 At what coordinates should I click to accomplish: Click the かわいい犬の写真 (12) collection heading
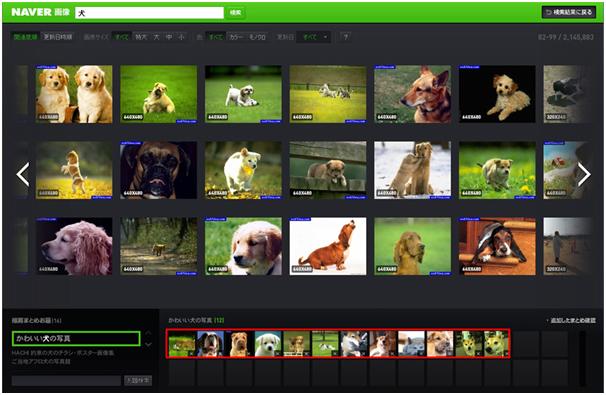(196, 320)
